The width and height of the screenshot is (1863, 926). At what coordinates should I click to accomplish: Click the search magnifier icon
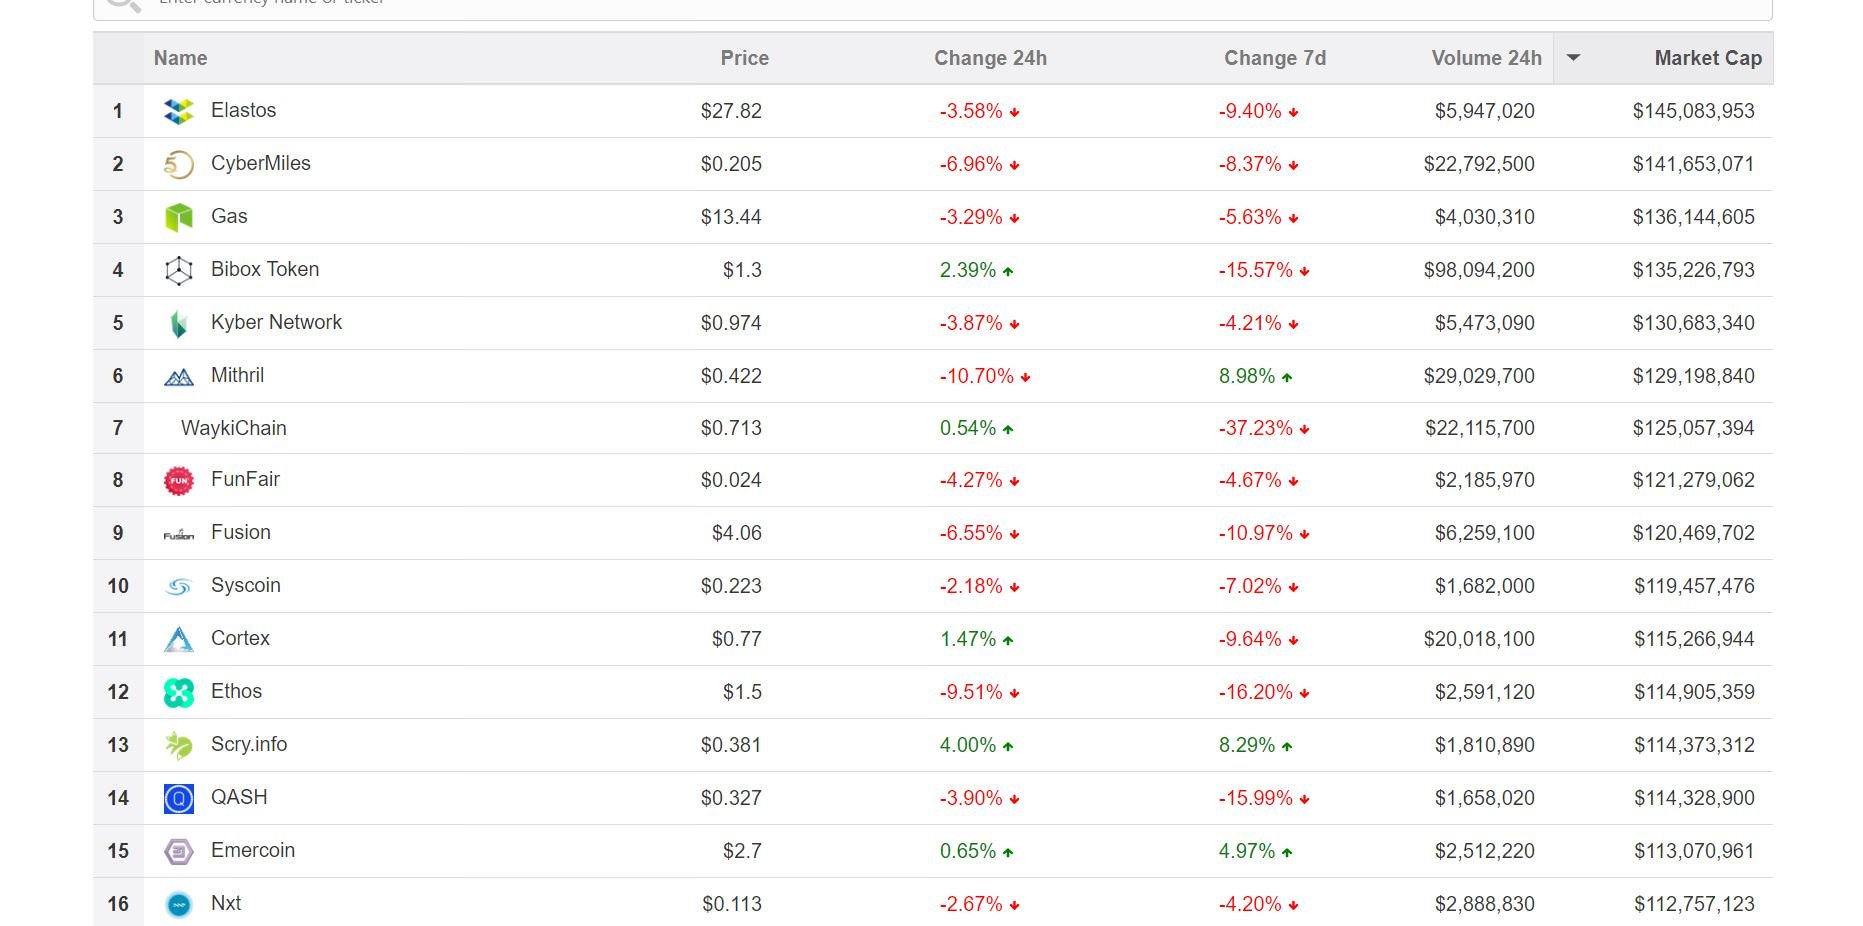point(124,4)
